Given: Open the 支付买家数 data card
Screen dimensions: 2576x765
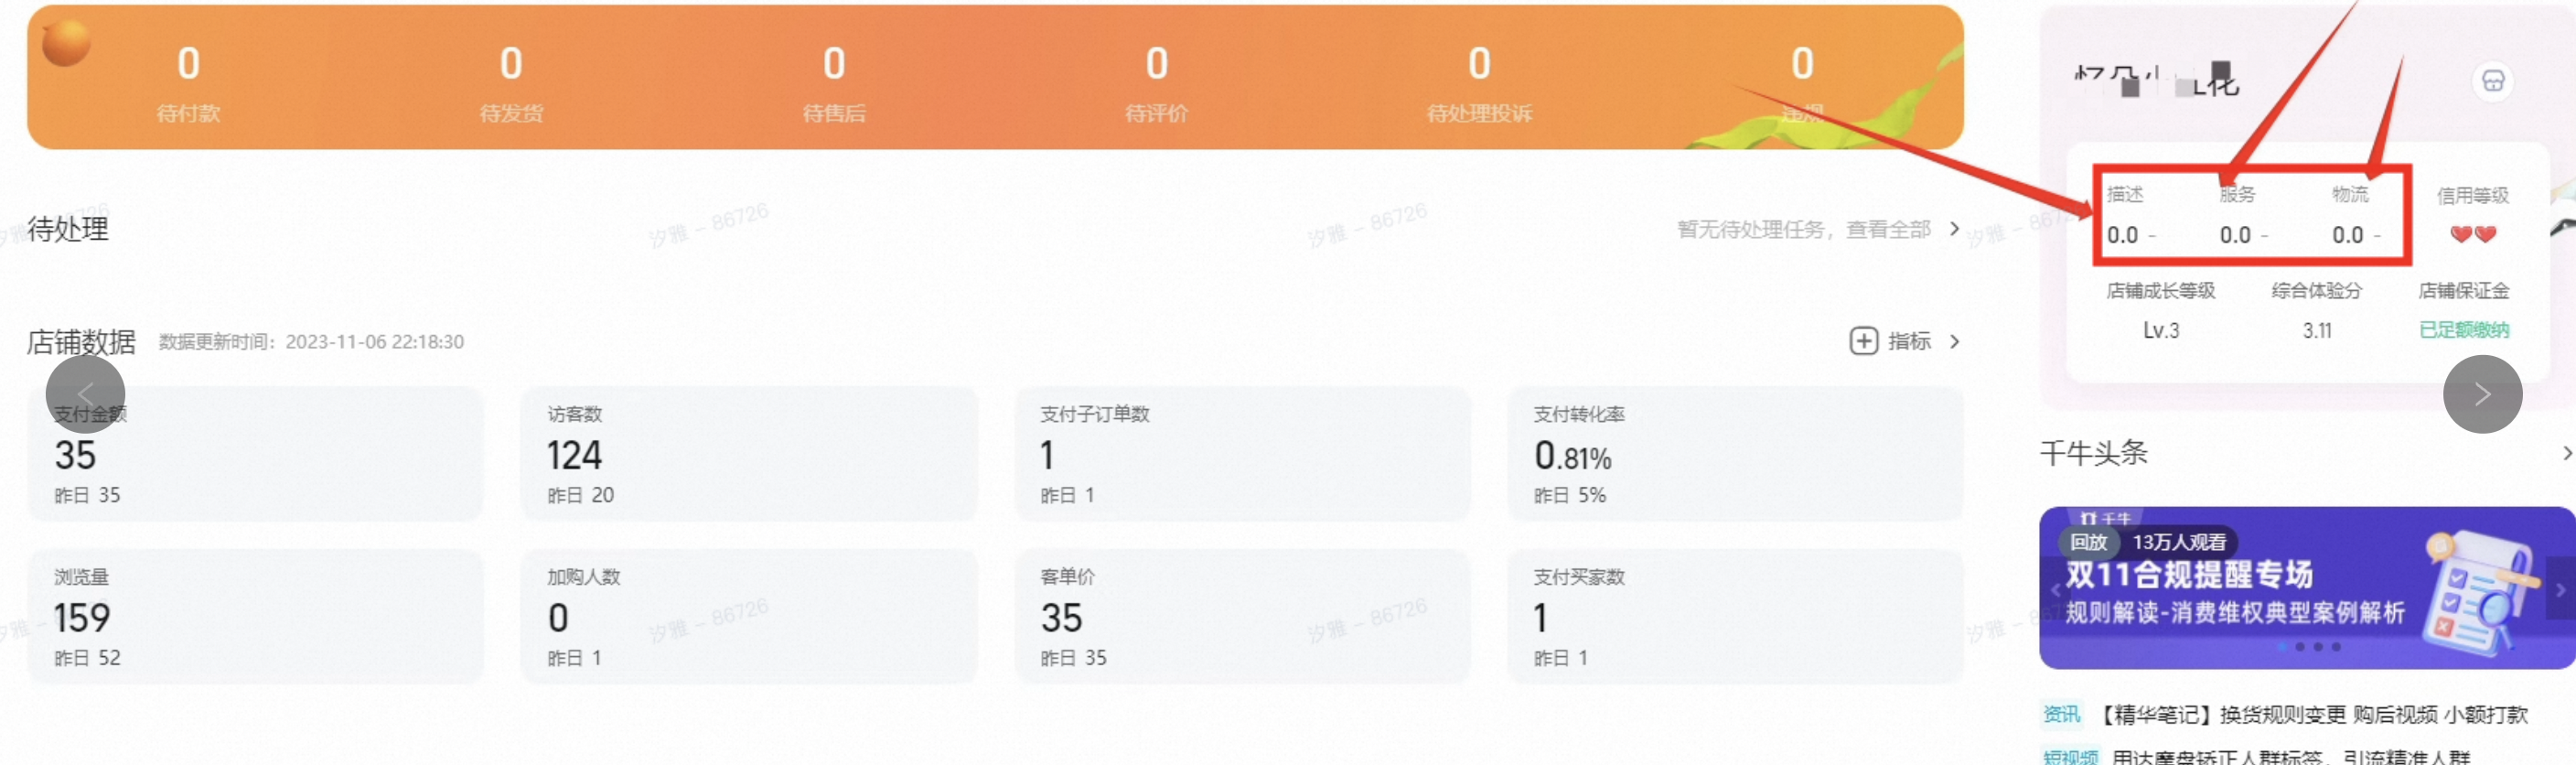Looking at the screenshot, I should 1735,617.
